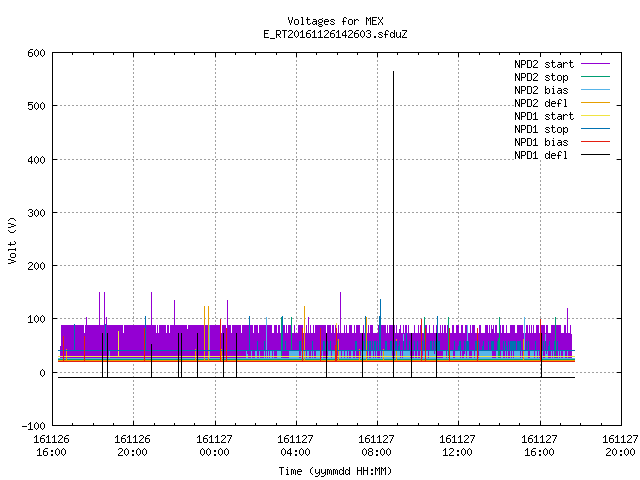
Task: Click the dark blue NPD1 stop legend line
Action: point(596,129)
